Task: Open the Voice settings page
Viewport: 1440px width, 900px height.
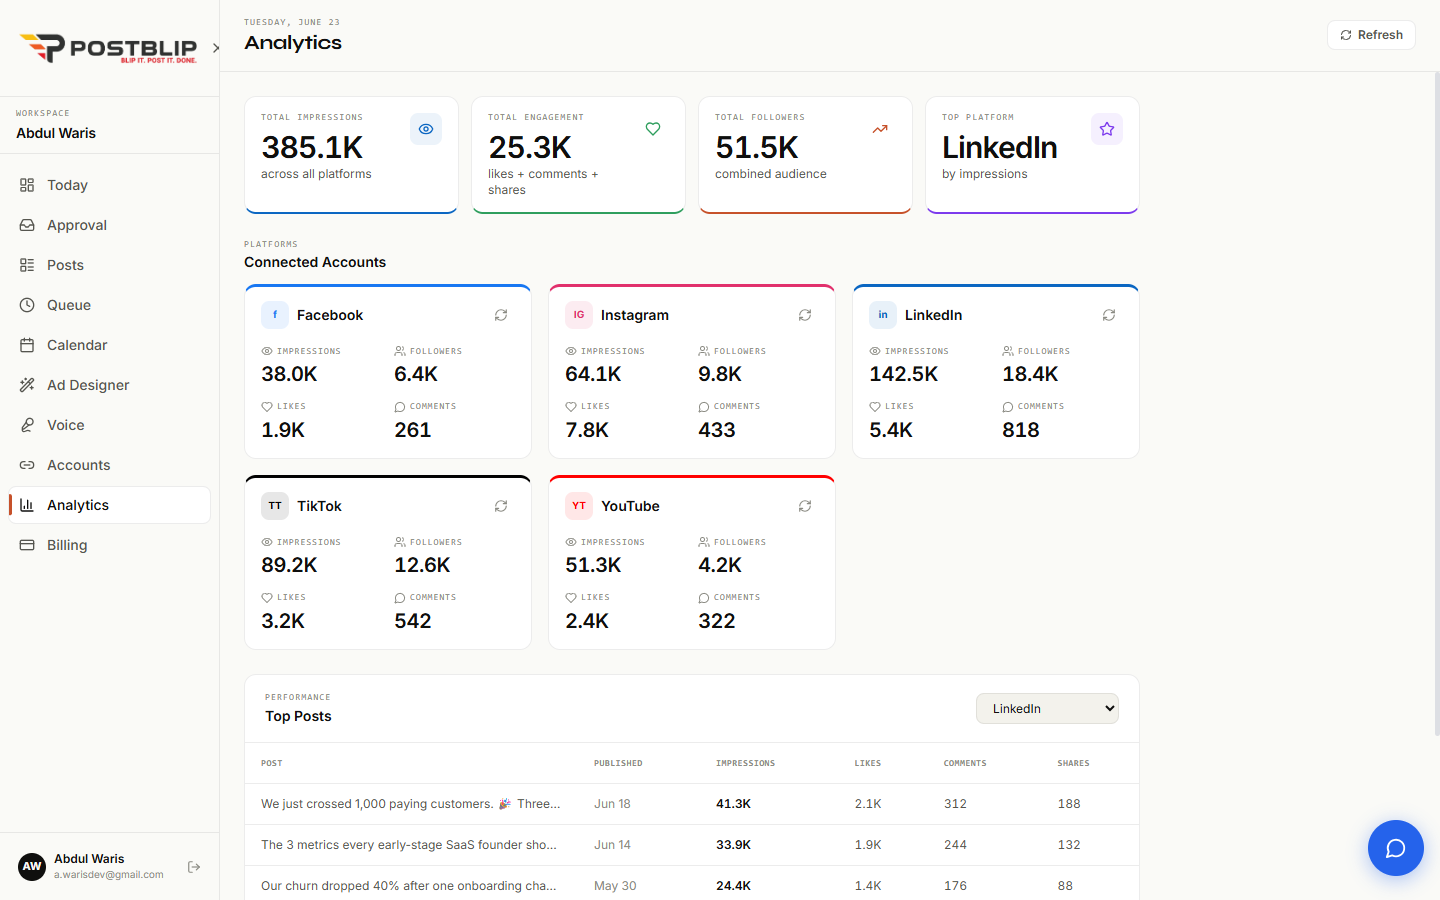Action: pyautogui.click(x=110, y=425)
